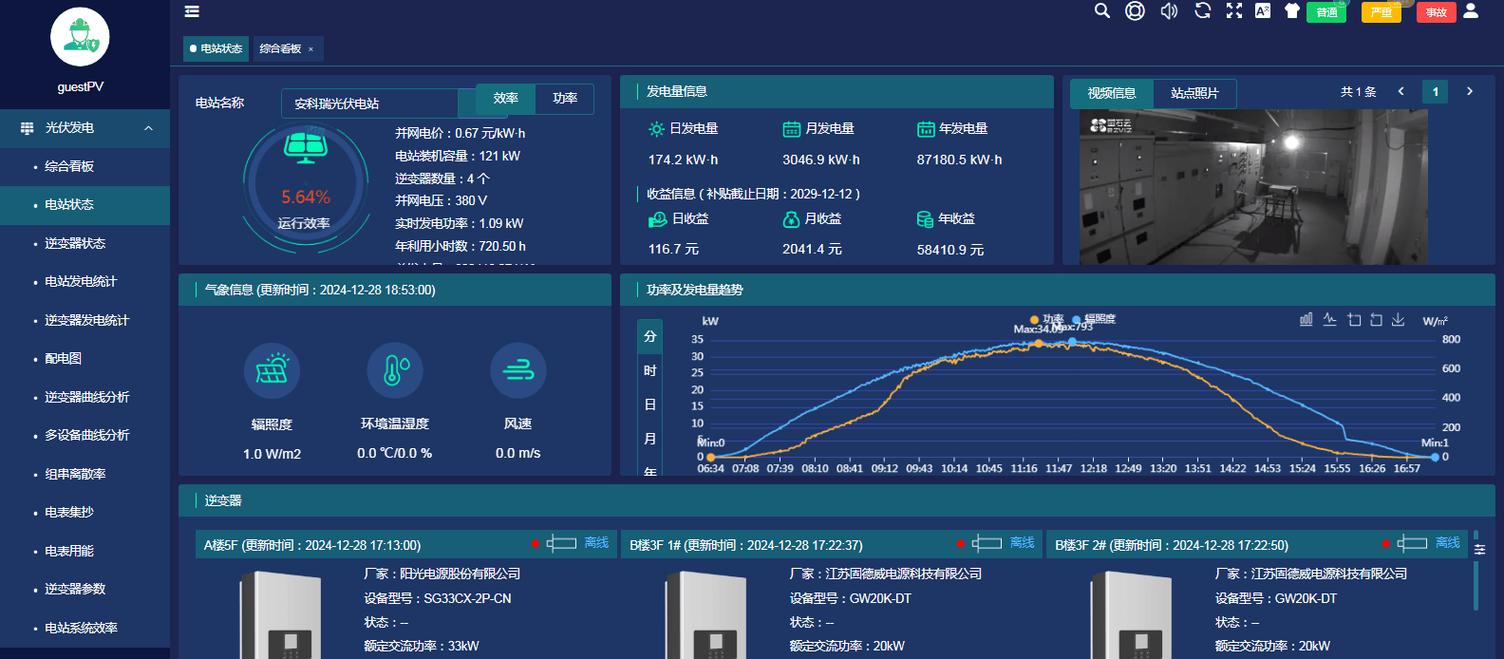Screen dimensions: 1504x659
Task: Open 电站系统效率 in sidebar
Action: coord(85,628)
